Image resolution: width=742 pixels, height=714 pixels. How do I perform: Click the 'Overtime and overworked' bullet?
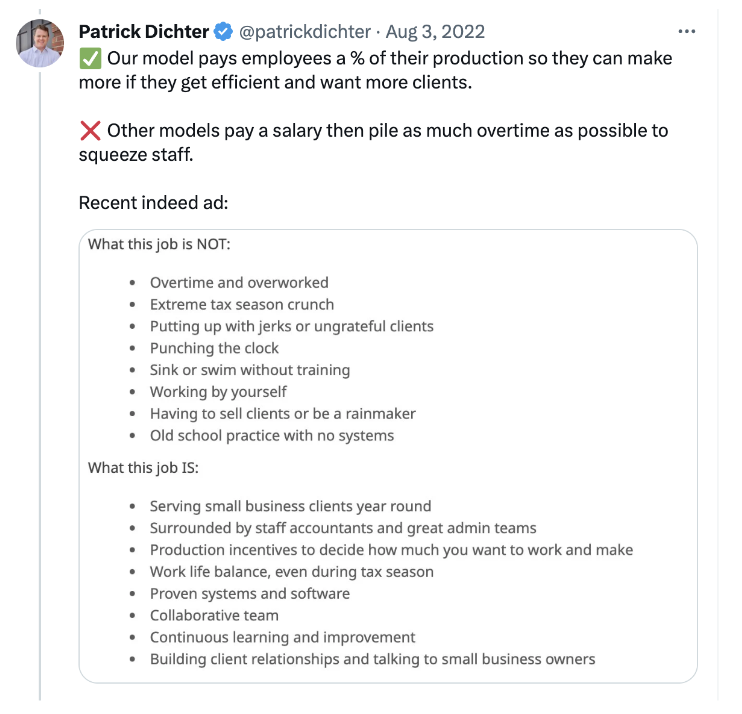click(x=239, y=282)
